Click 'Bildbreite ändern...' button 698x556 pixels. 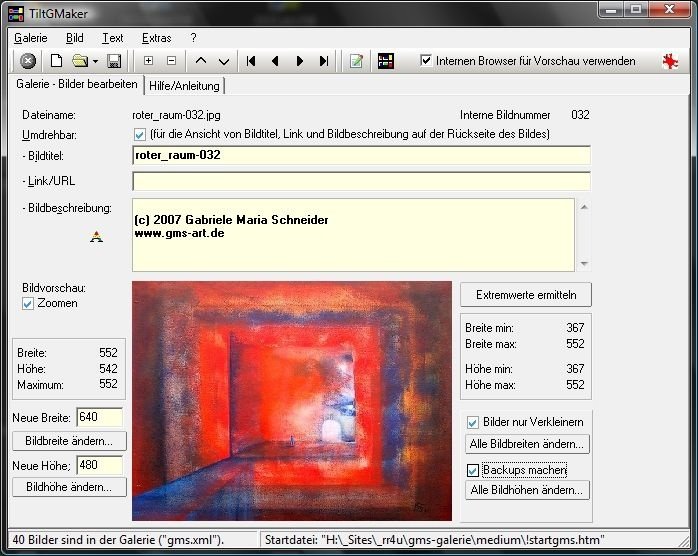[x=69, y=441]
